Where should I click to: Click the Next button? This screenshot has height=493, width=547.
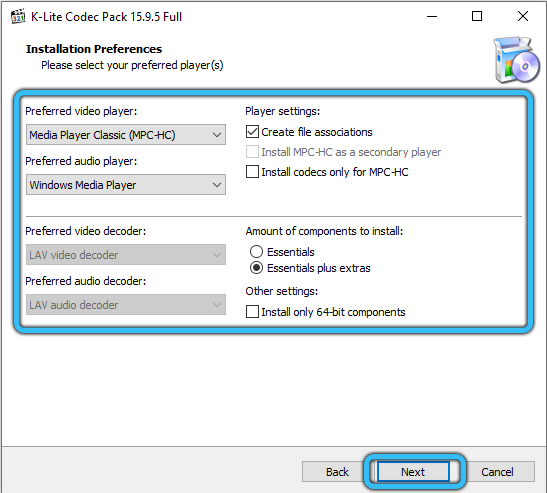tap(413, 472)
